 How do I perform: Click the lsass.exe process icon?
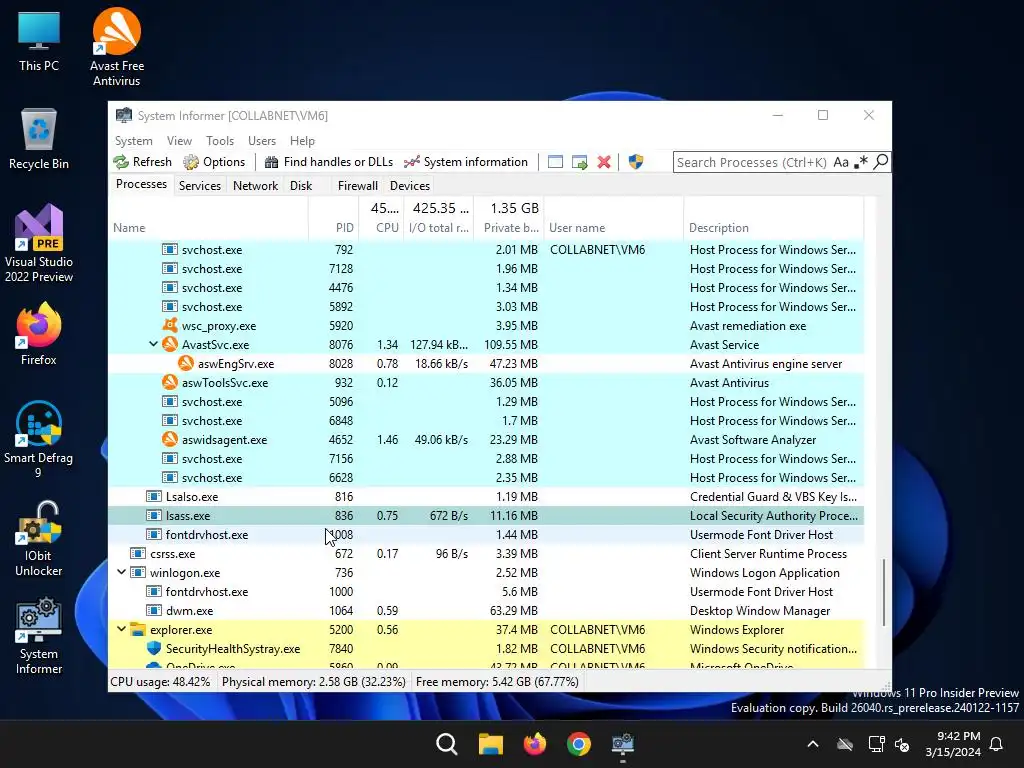153,515
